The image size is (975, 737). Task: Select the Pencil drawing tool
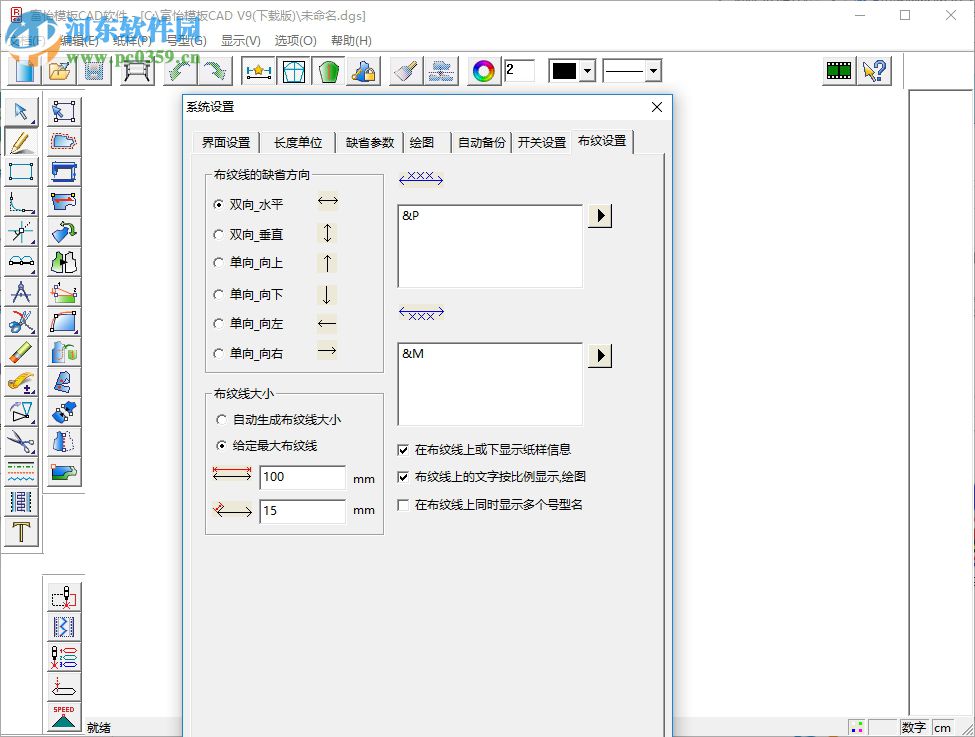pos(22,141)
